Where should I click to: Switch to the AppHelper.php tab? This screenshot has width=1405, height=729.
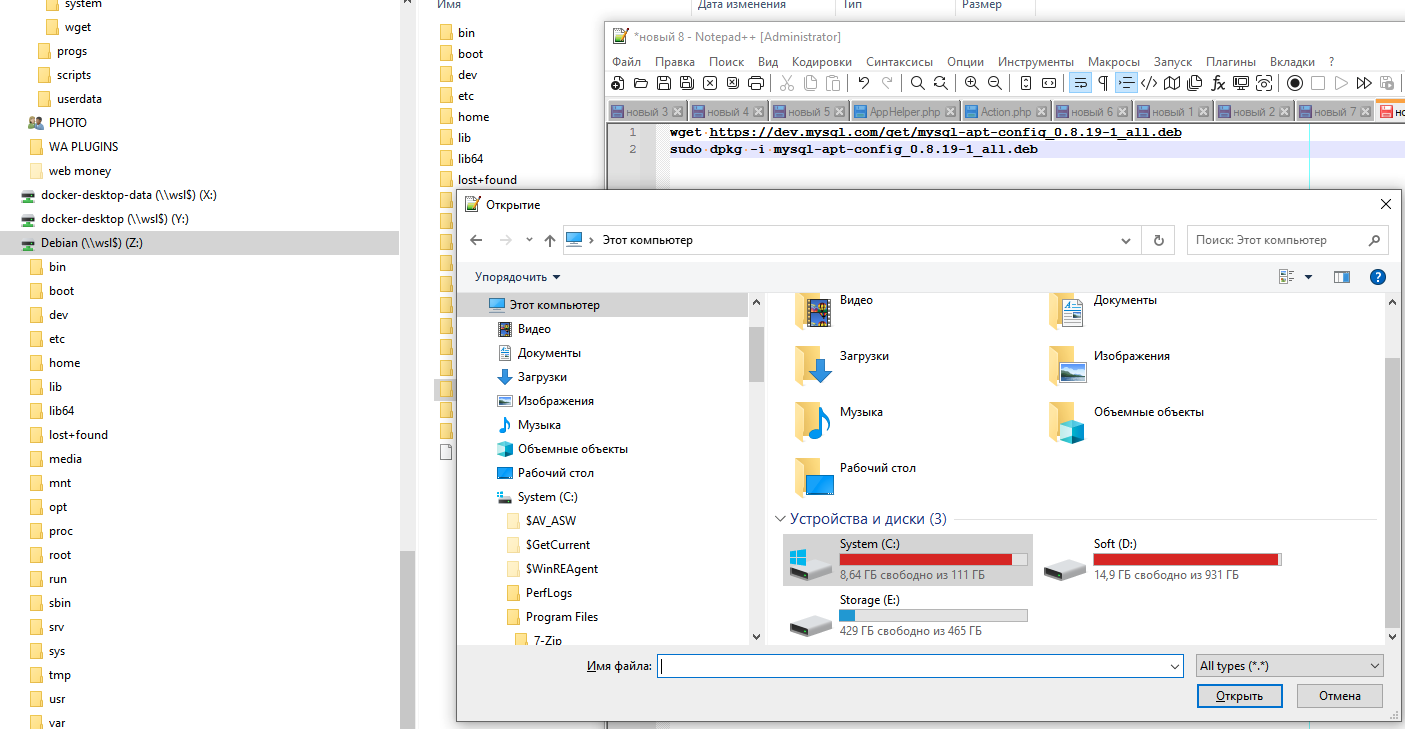pyautogui.click(x=905, y=112)
